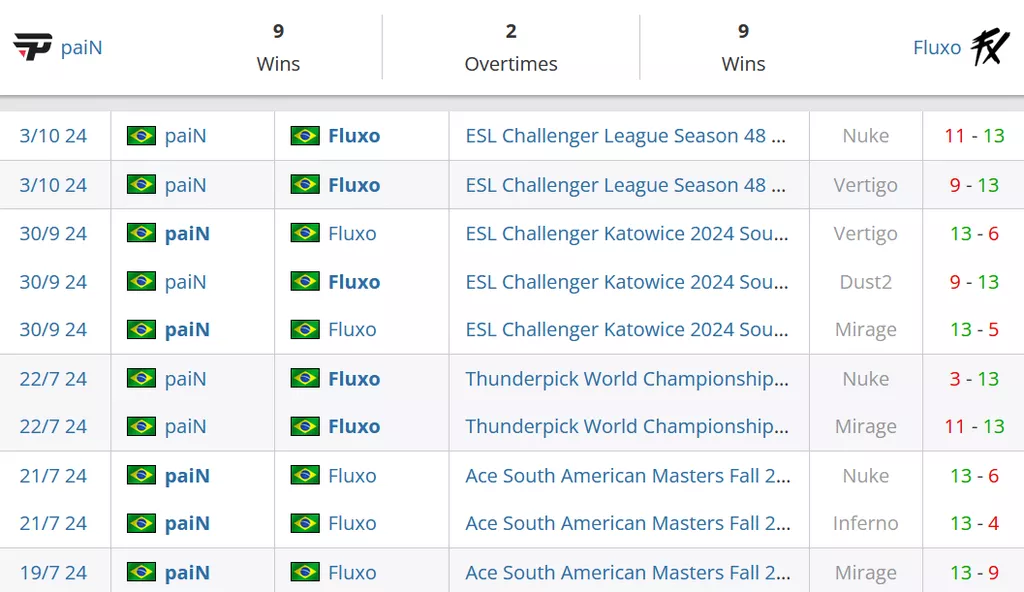Click Brazil flag beside Fluxo in 19/7 24 row
Image resolution: width=1024 pixels, height=592 pixels.
click(305, 572)
